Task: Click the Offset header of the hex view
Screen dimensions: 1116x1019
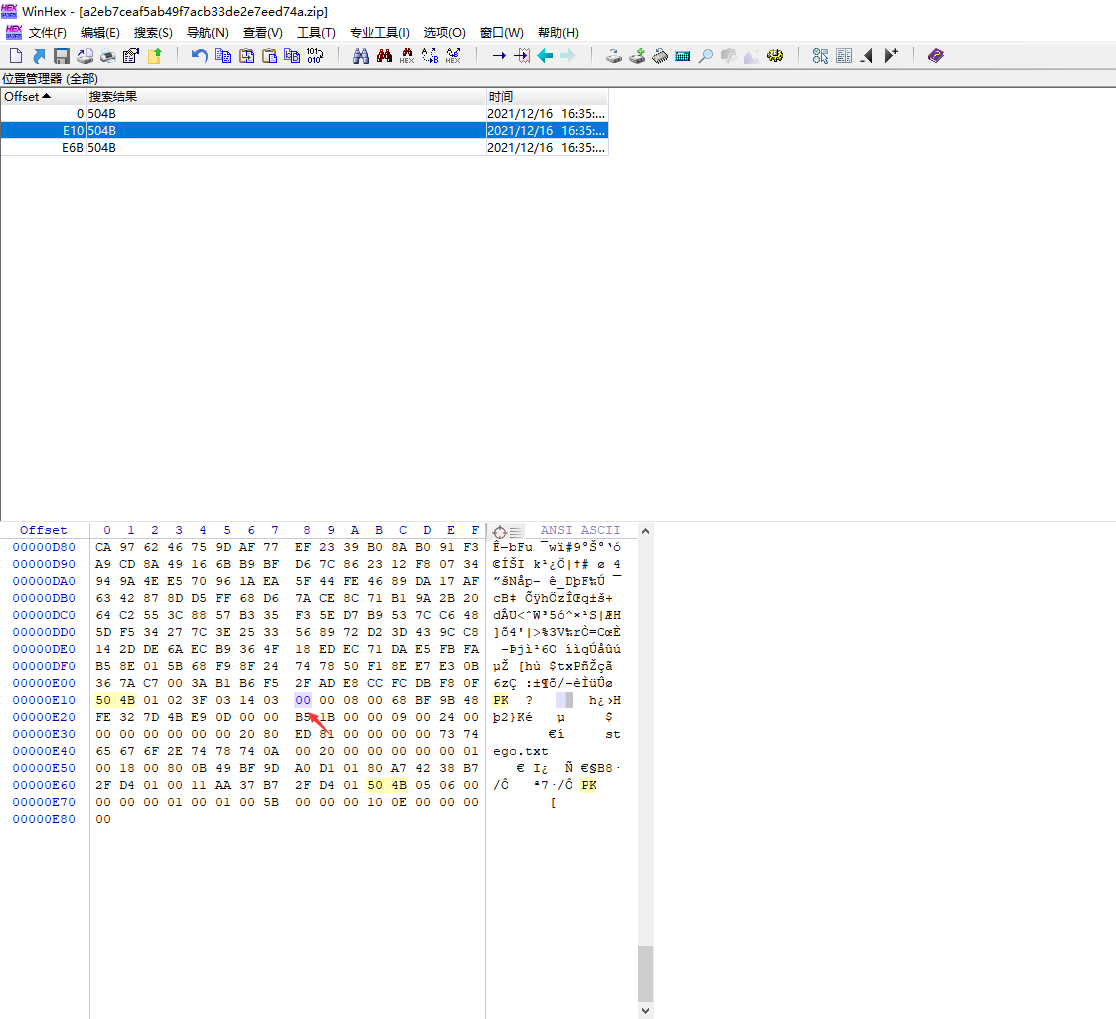Action: tap(43, 530)
